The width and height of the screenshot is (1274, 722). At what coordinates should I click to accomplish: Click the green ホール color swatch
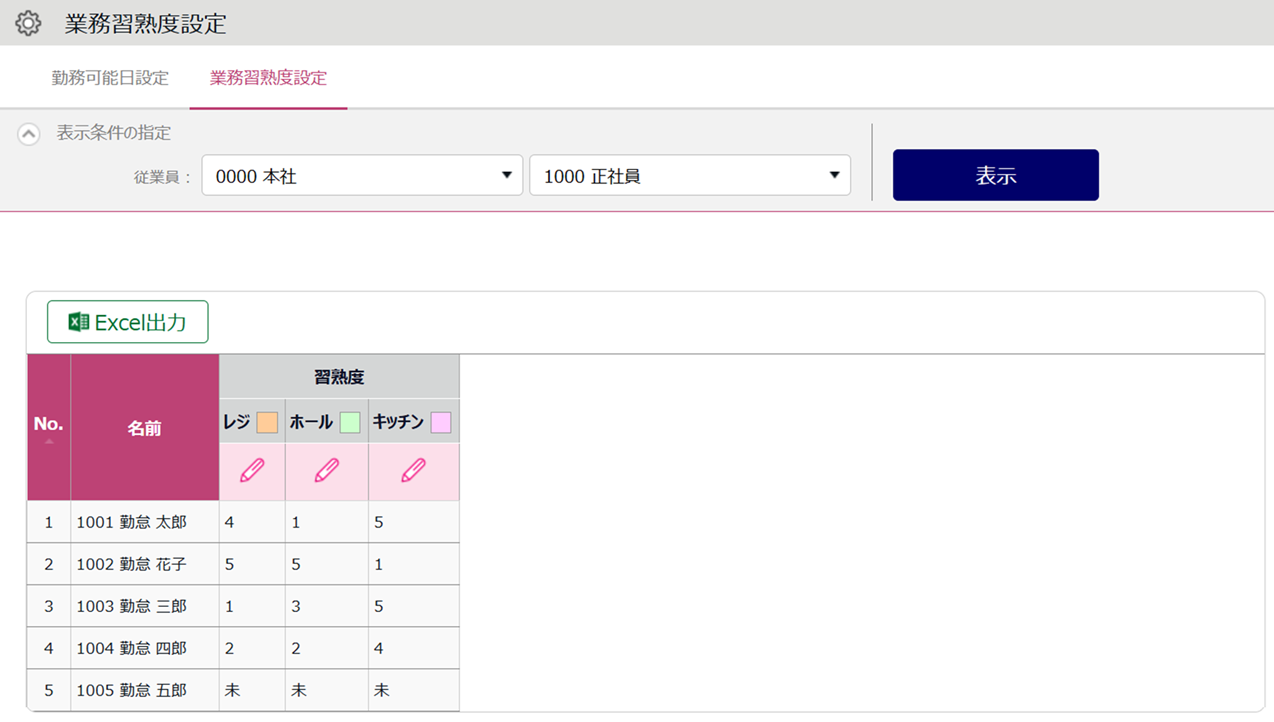(x=350, y=422)
